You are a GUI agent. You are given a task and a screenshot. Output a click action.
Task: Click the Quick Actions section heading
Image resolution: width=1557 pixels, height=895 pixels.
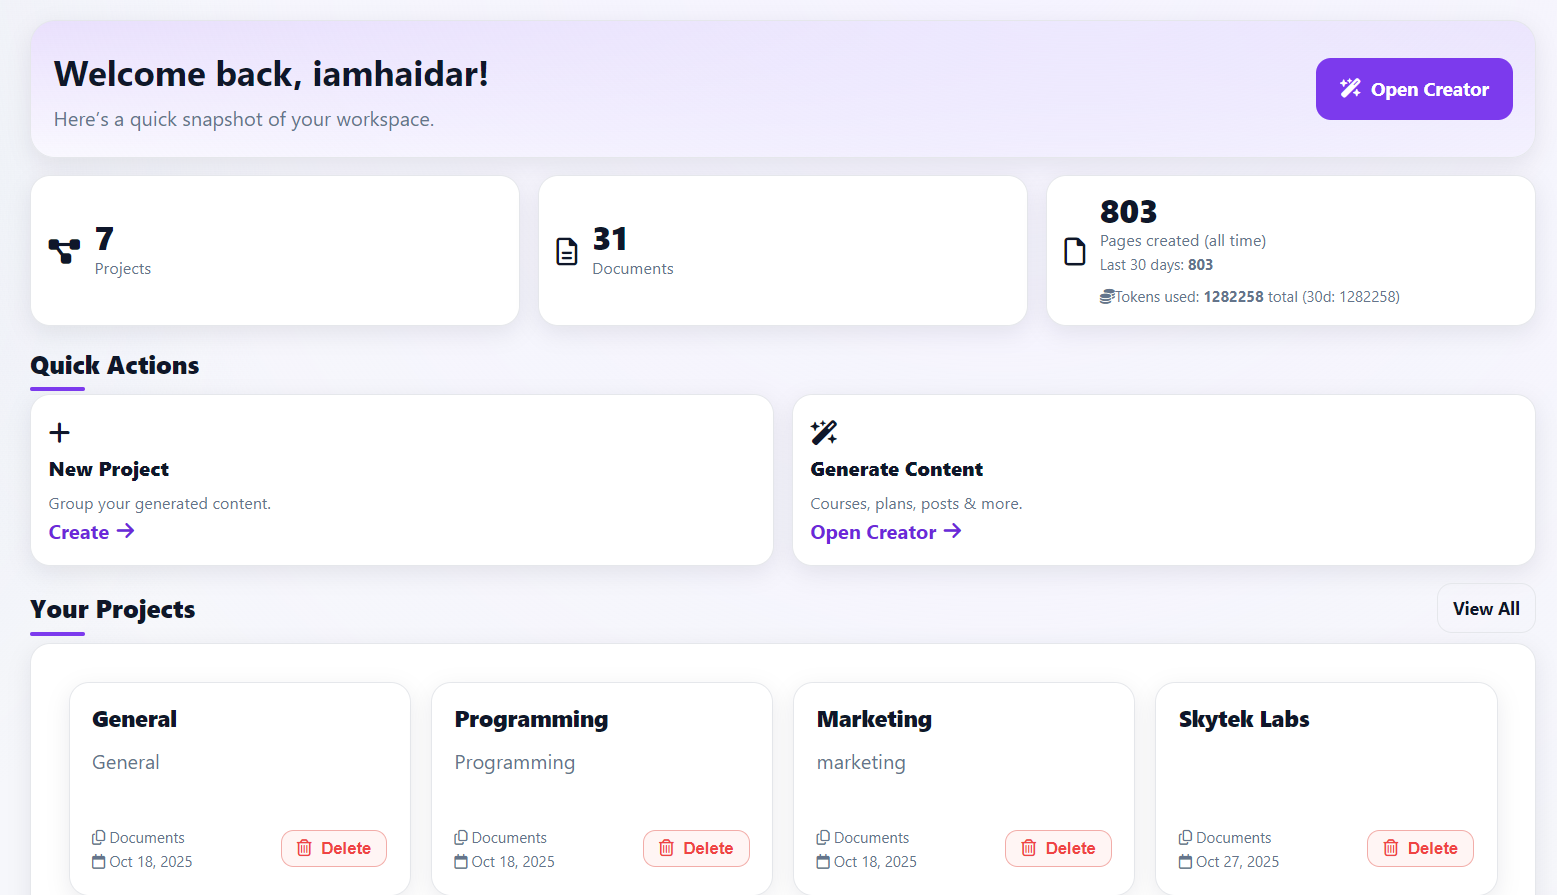click(x=114, y=365)
